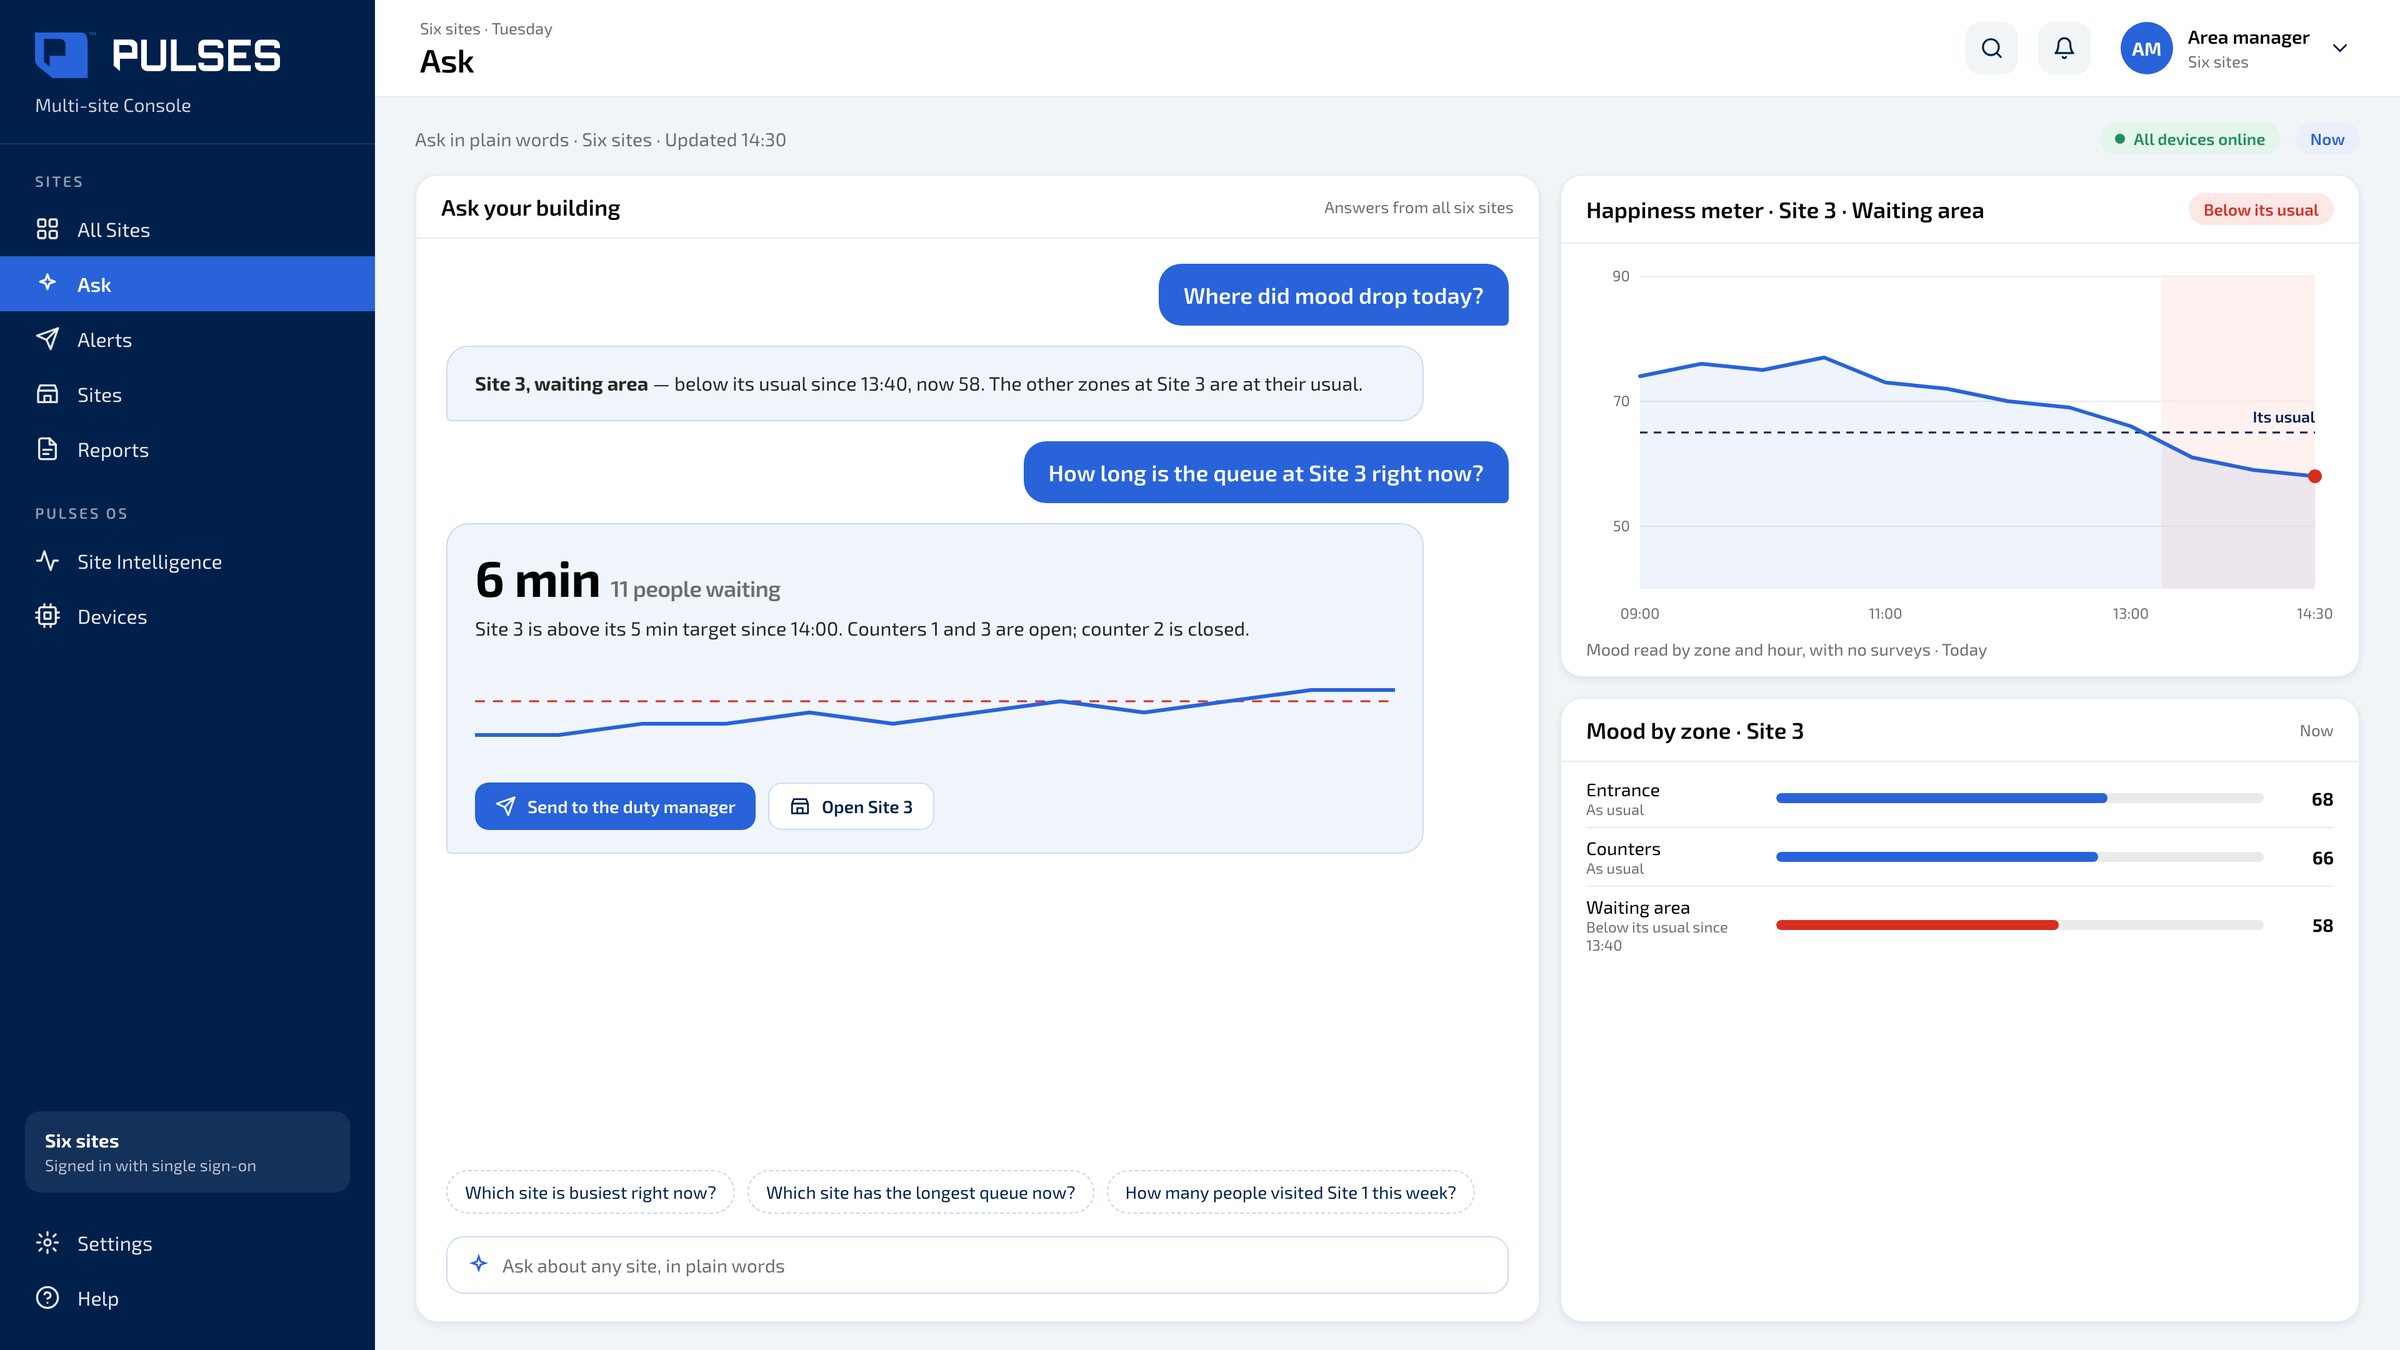Click the Site Intelligence pulse icon
This screenshot has height=1350, width=2400.
tap(47, 561)
